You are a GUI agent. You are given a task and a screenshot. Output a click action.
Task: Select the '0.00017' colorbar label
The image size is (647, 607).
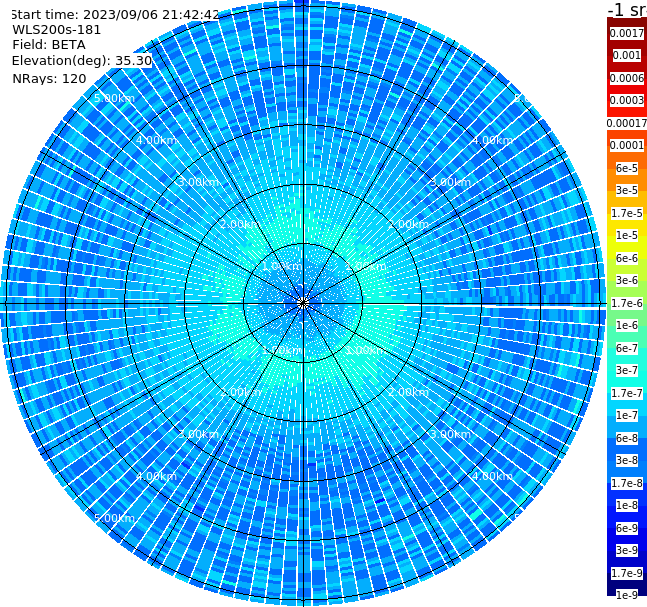pos(627,123)
